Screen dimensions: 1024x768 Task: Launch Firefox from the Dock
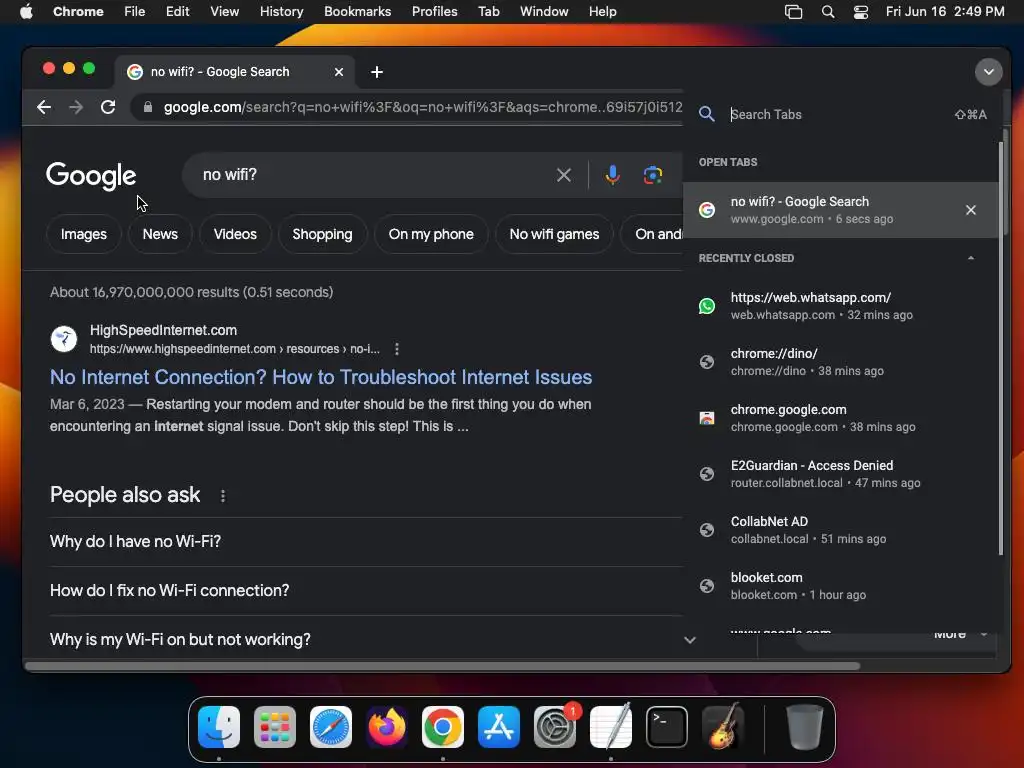(x=387, y=727)
